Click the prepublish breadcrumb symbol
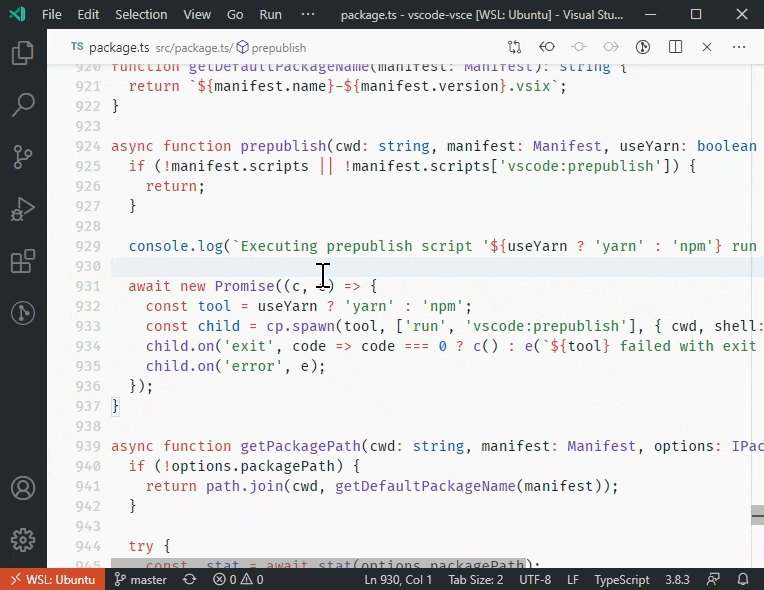Viewport: 764px width, 590px height. [278, 48]
